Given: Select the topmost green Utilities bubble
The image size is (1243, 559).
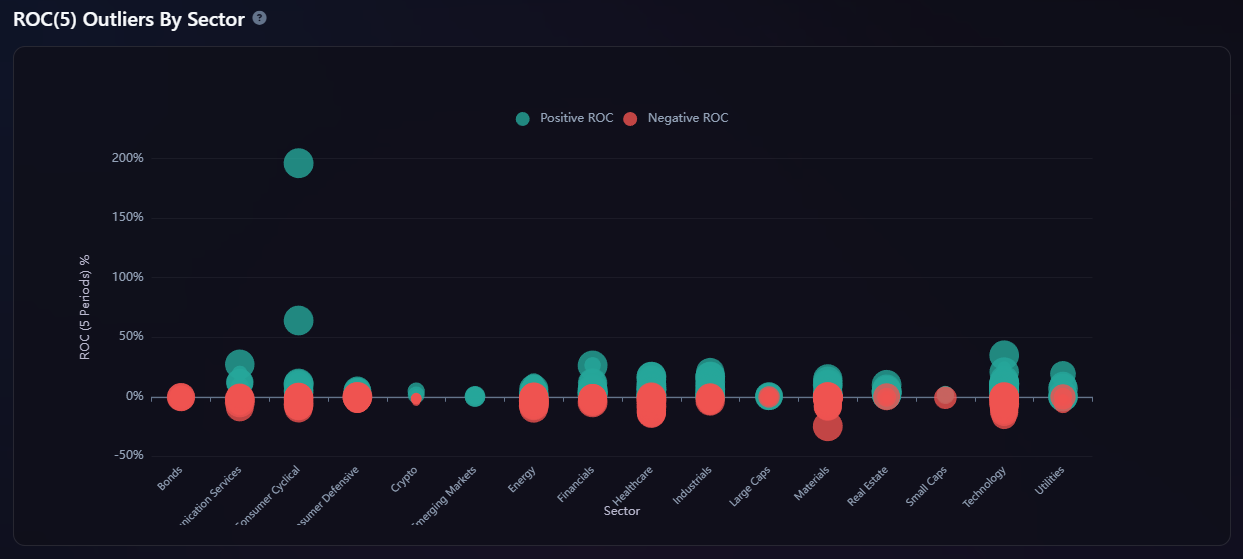Looking at the screenshot, I should 1063,373.
